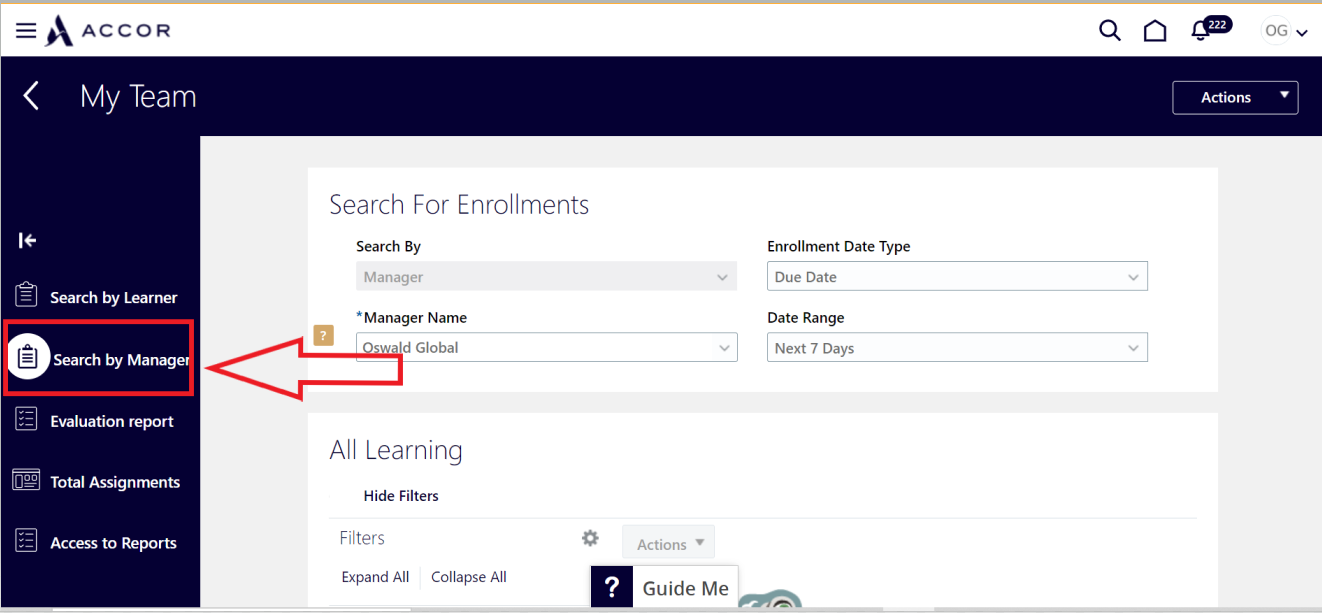
Task: Open Access to Reports
Action: (x=113, y=543)
